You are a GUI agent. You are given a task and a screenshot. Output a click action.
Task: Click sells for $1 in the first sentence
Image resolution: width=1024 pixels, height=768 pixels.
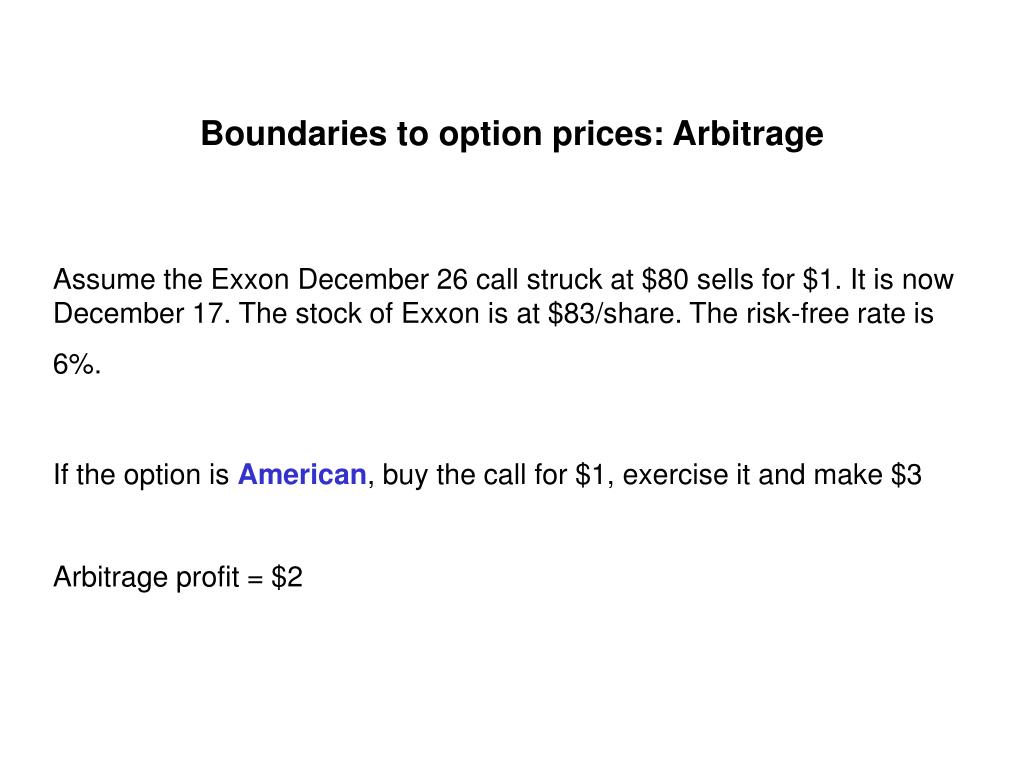tap(765, 280)
